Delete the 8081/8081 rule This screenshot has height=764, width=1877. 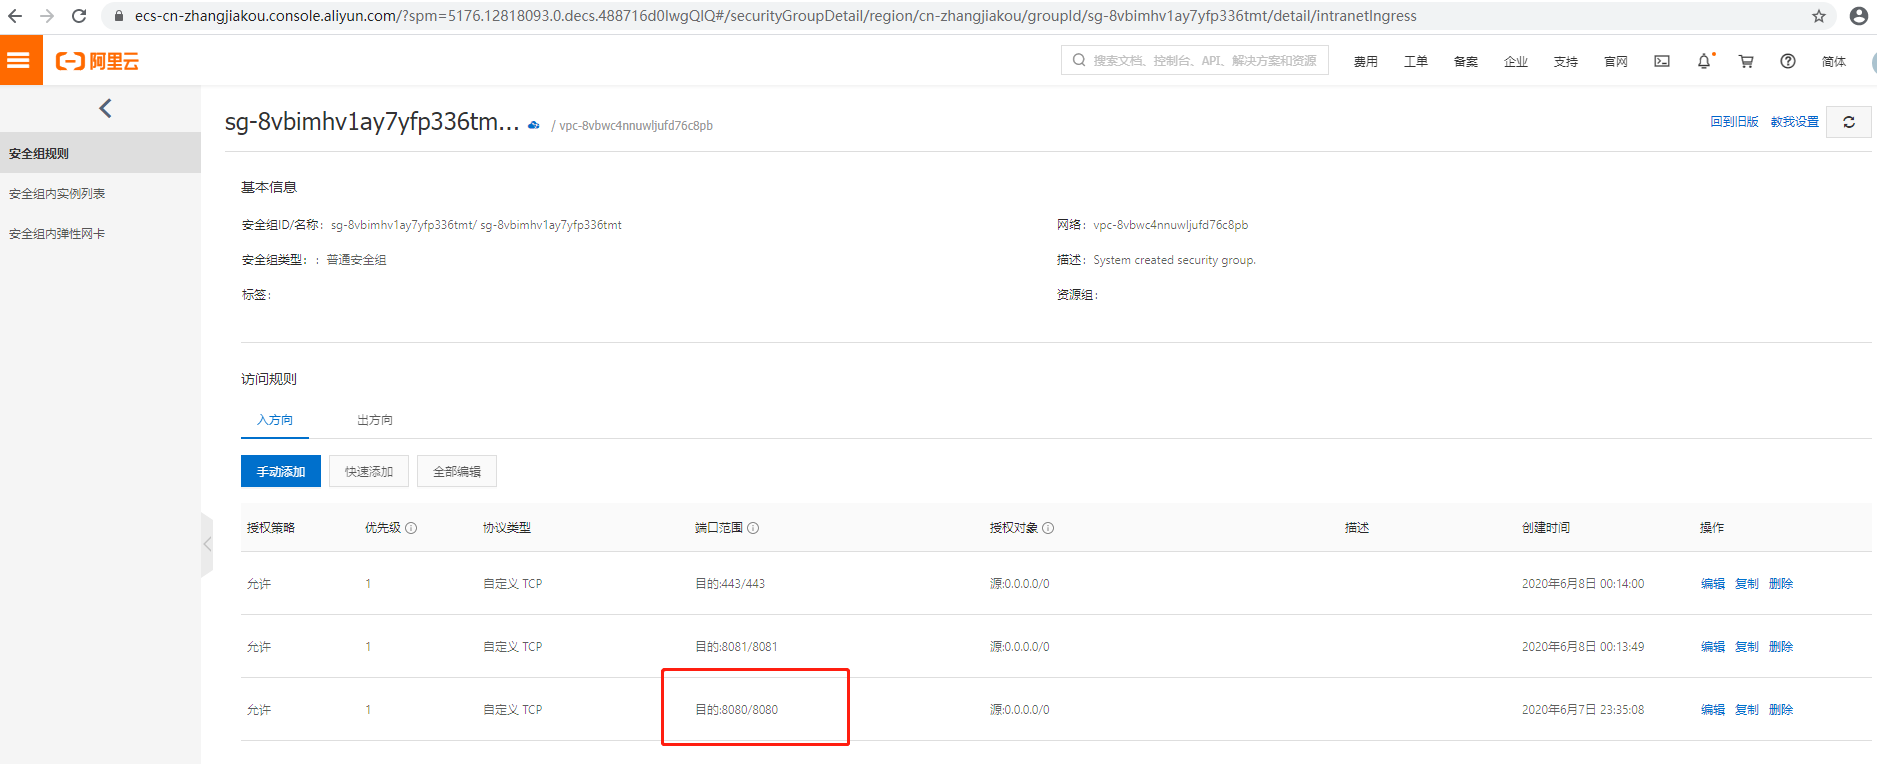click(x=1781, y=647)
